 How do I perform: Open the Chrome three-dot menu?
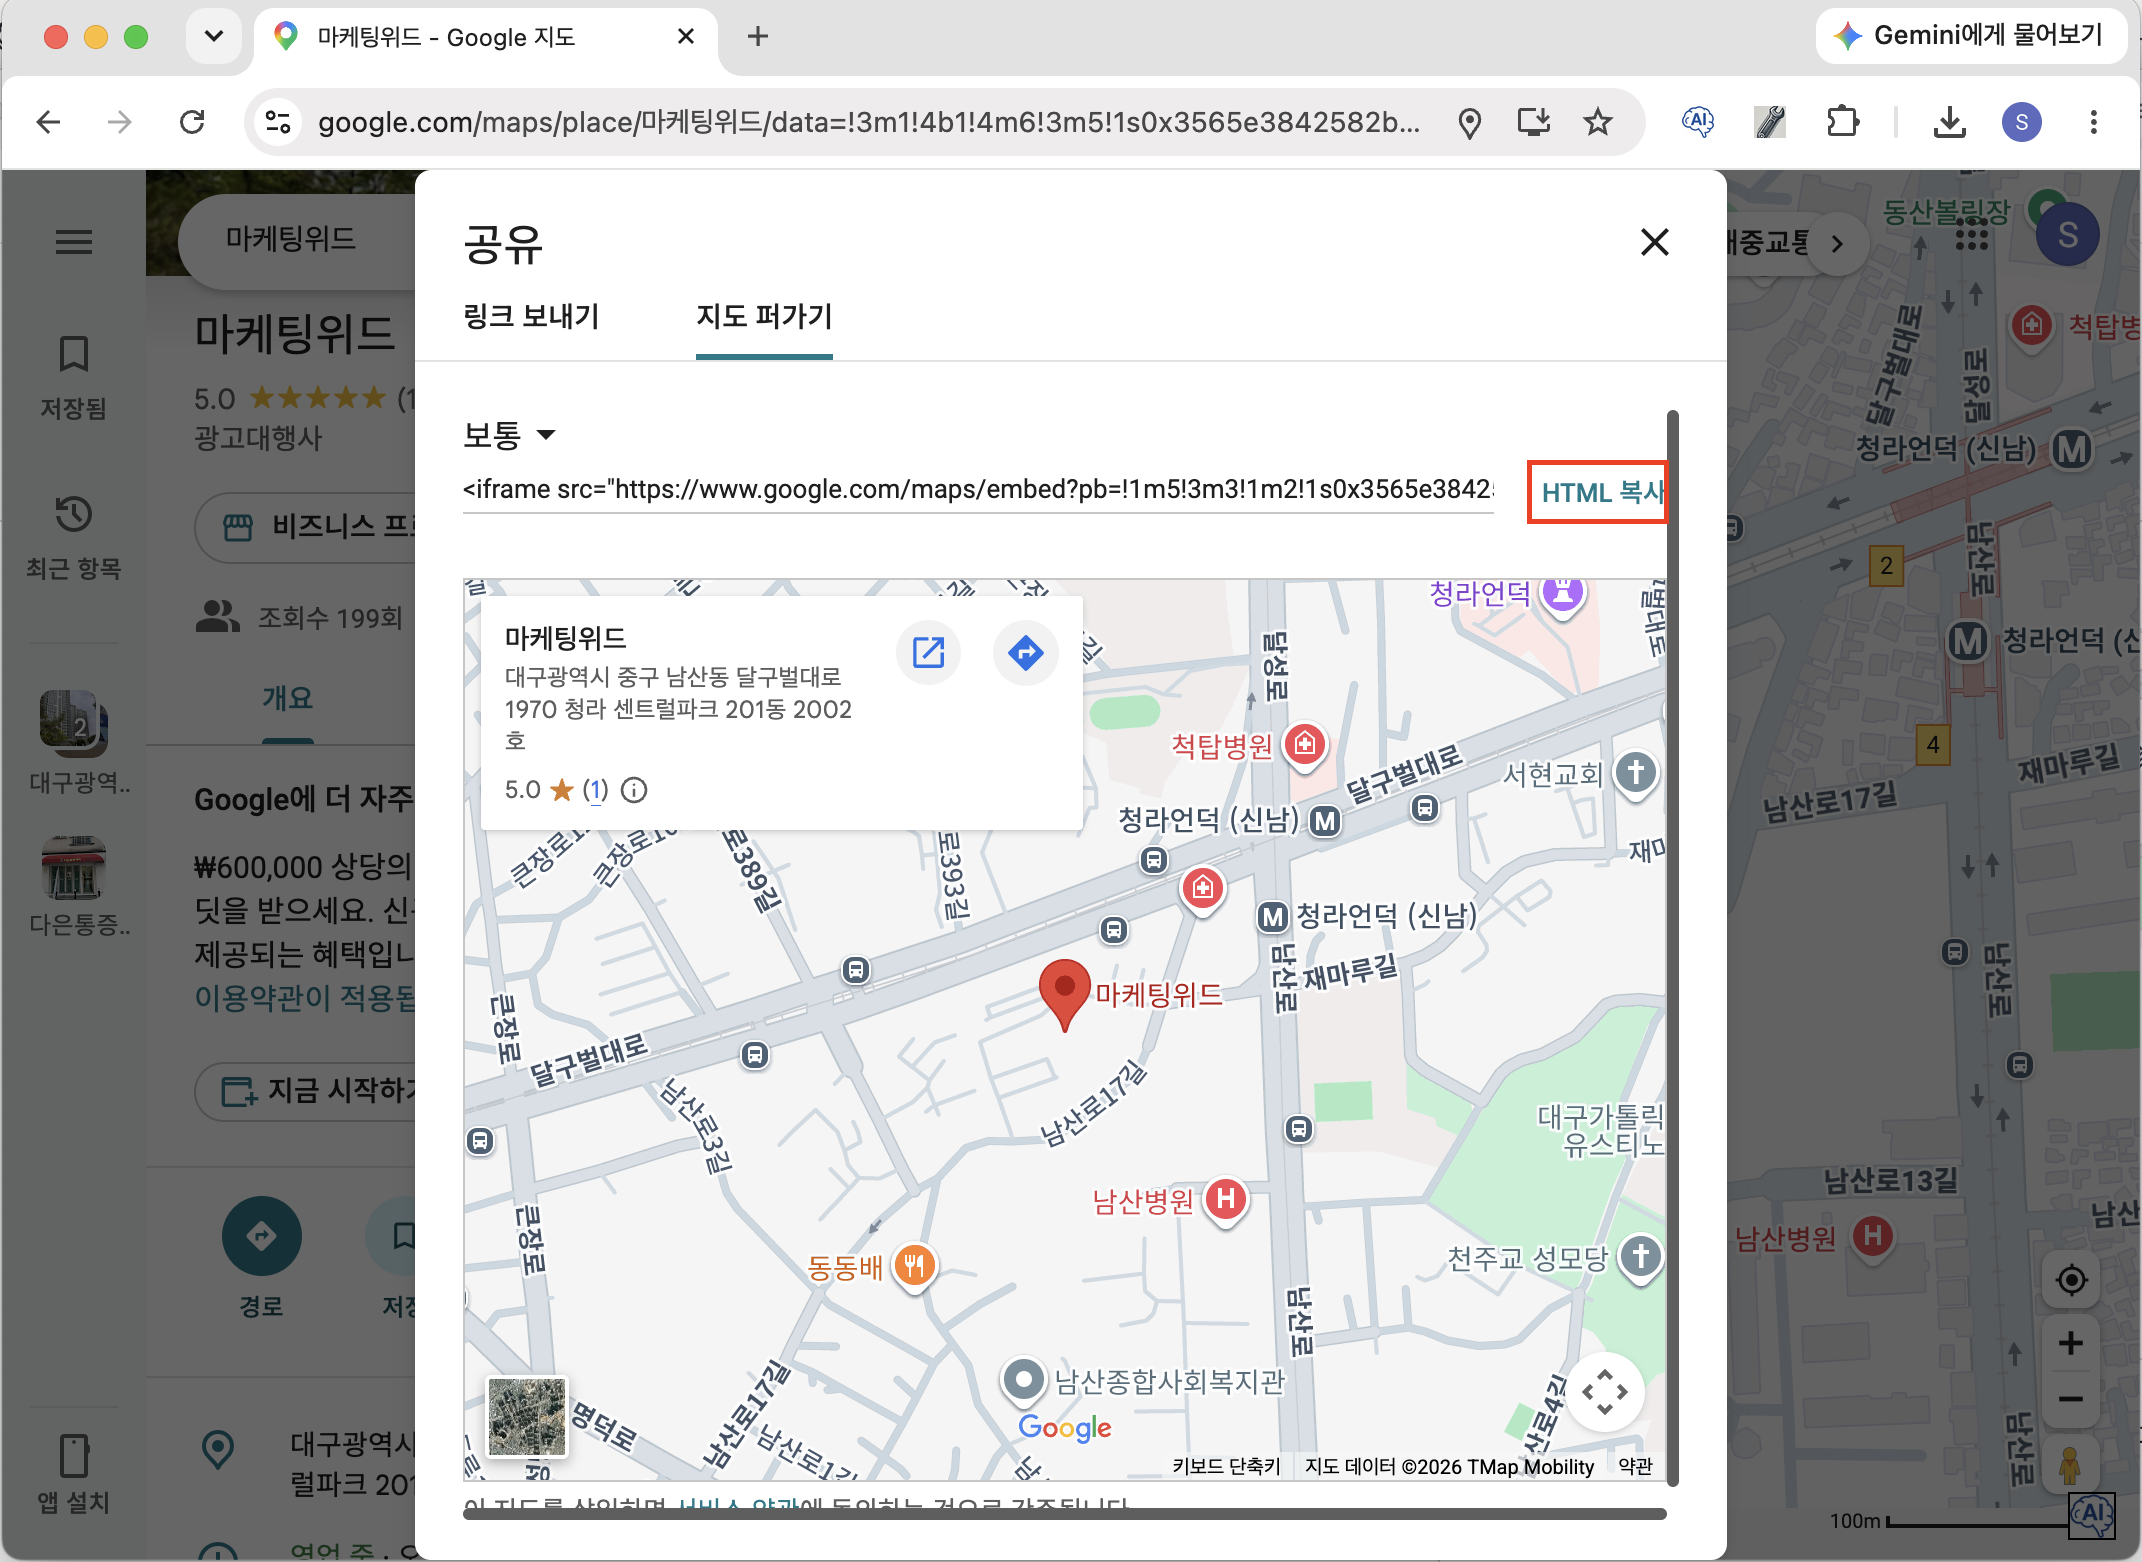pyautogui.click(x=2093, y=122)
